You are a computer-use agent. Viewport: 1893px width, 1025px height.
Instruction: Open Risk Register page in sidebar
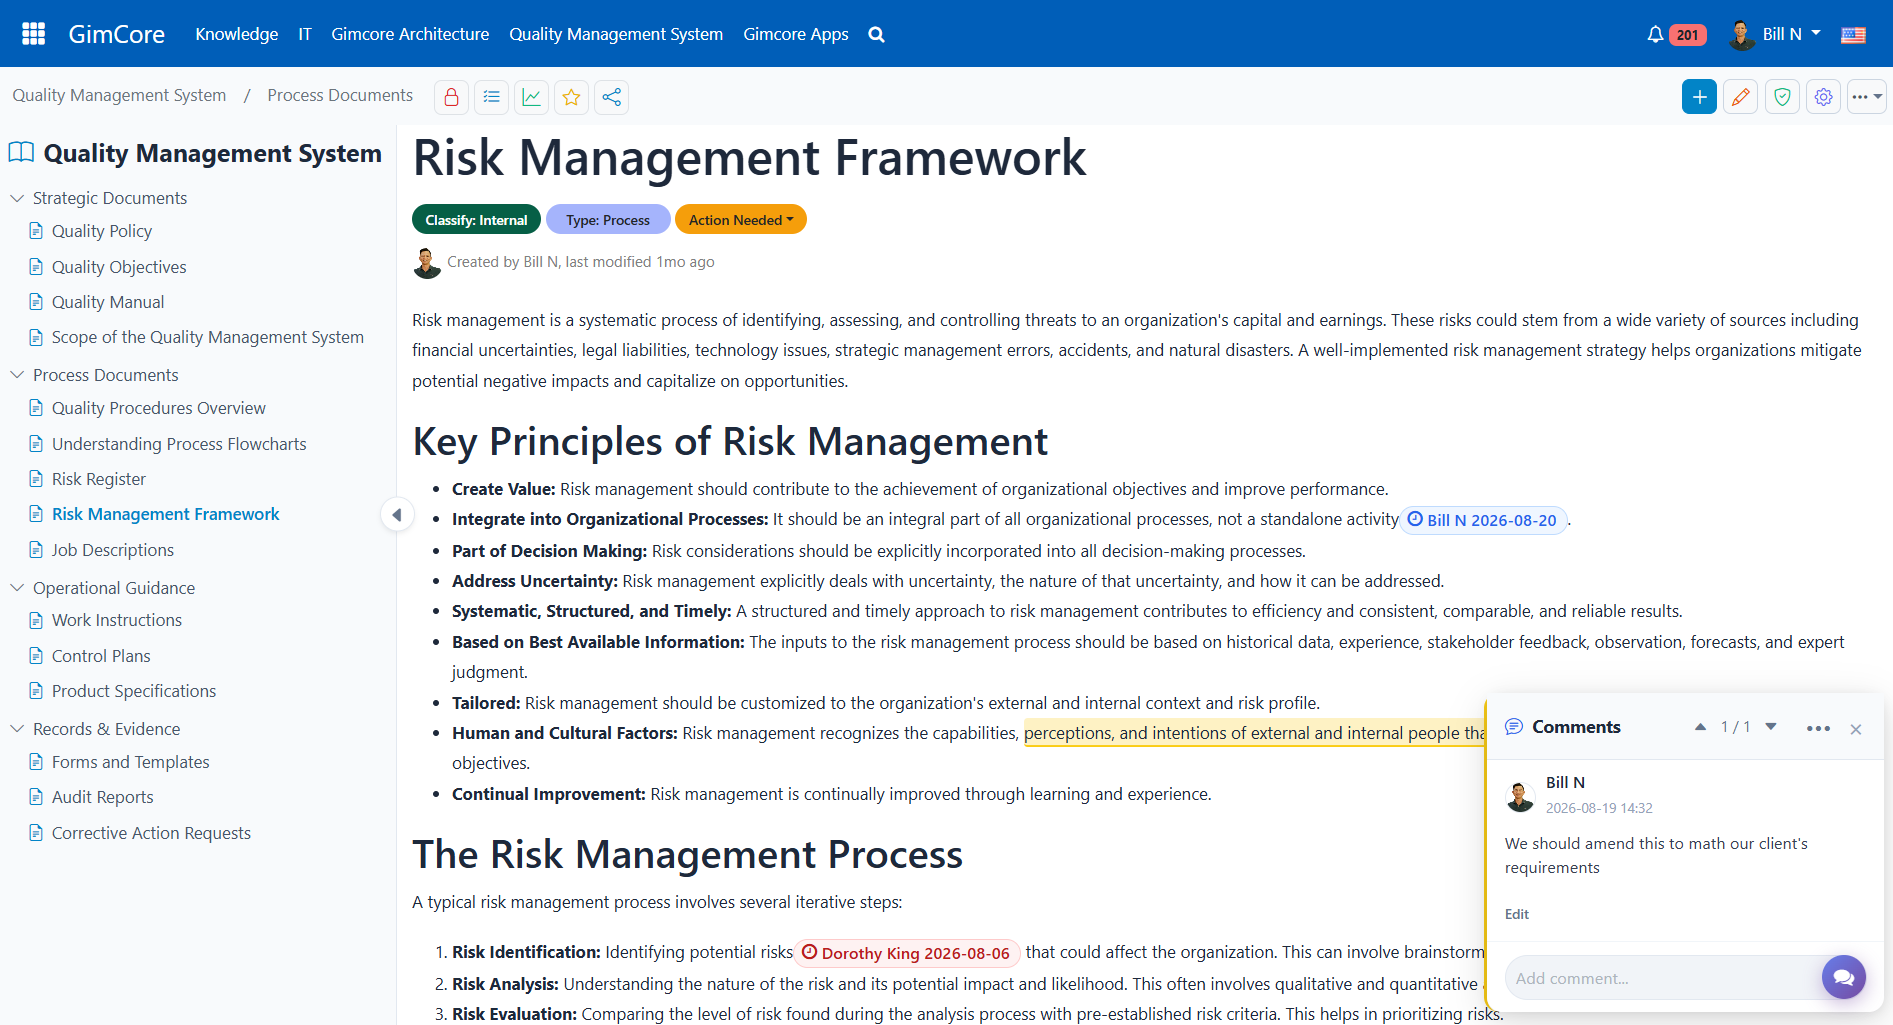[x=99, y=479]
